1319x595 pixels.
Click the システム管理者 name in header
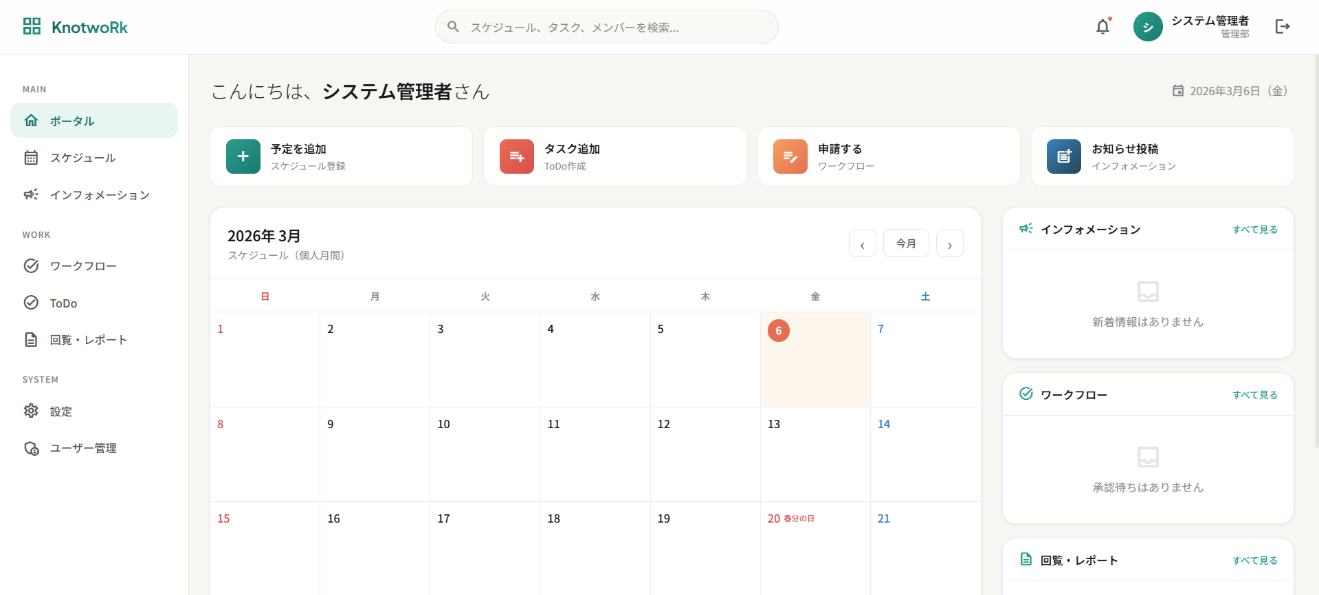click(x=1210, y=20)
